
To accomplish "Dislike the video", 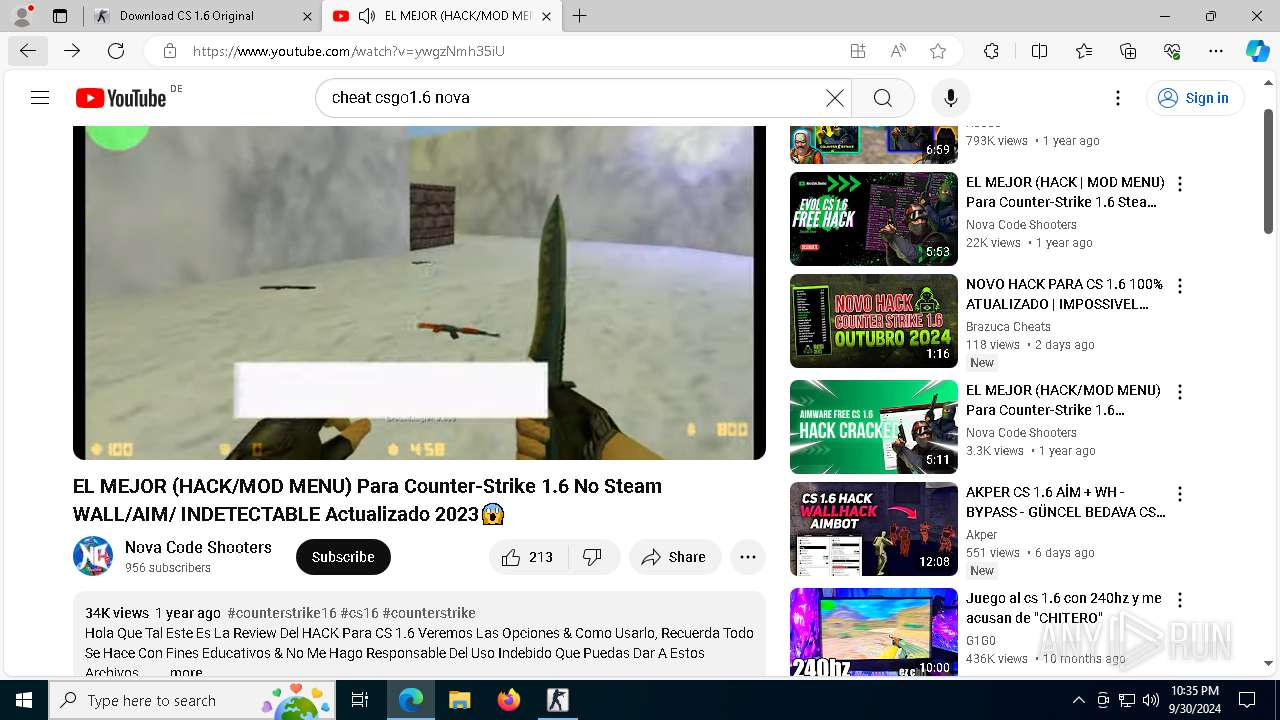I will [593, 557].
